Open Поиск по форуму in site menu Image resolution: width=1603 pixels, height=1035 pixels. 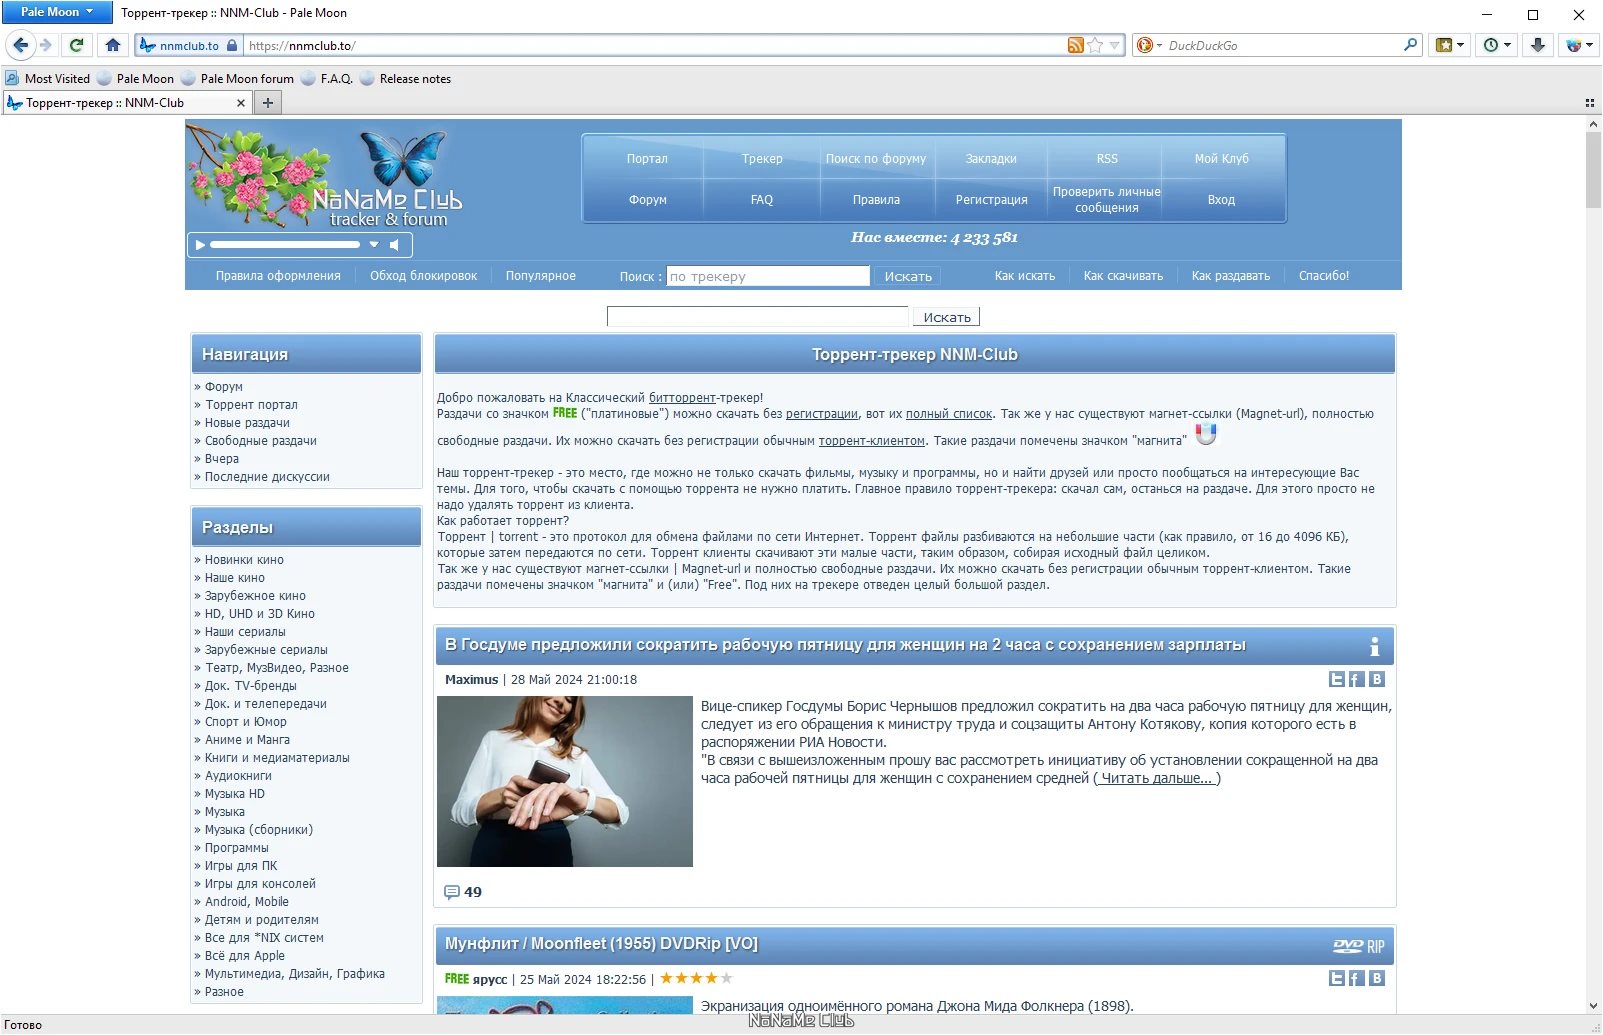point(876,158)
